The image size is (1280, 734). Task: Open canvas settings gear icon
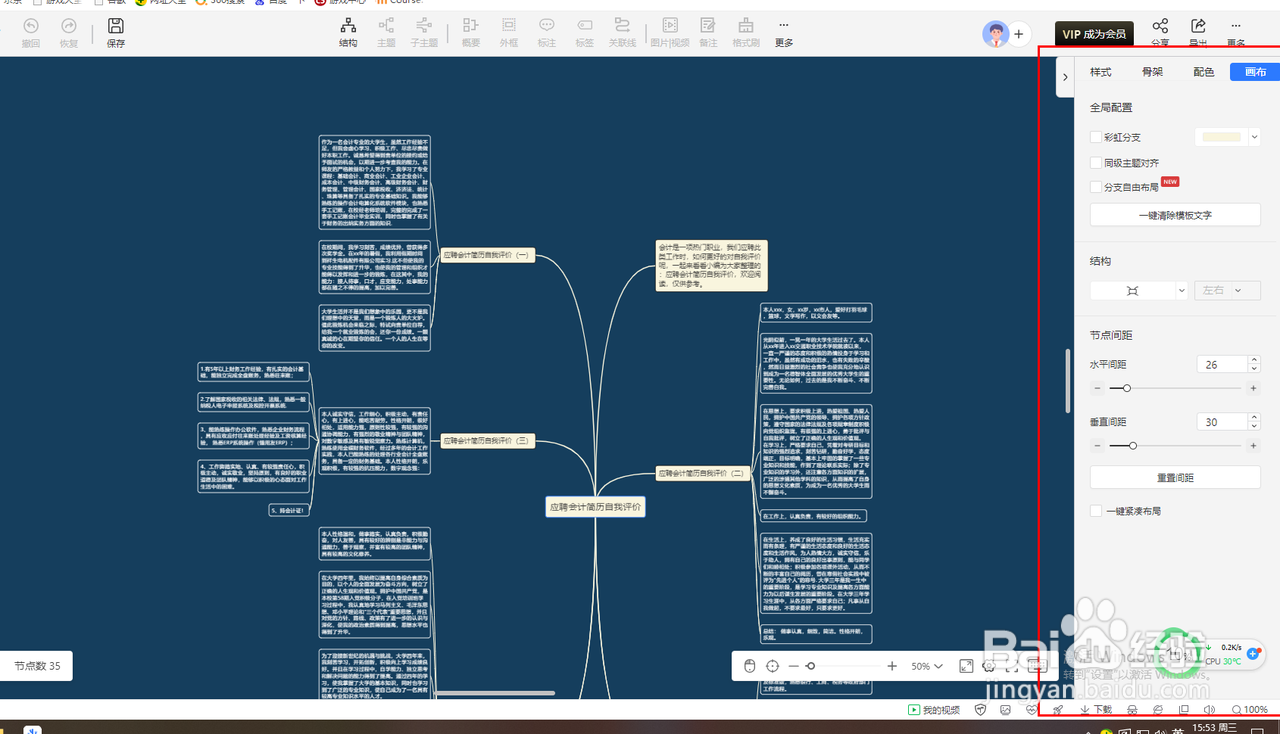(x=988, y=666)
